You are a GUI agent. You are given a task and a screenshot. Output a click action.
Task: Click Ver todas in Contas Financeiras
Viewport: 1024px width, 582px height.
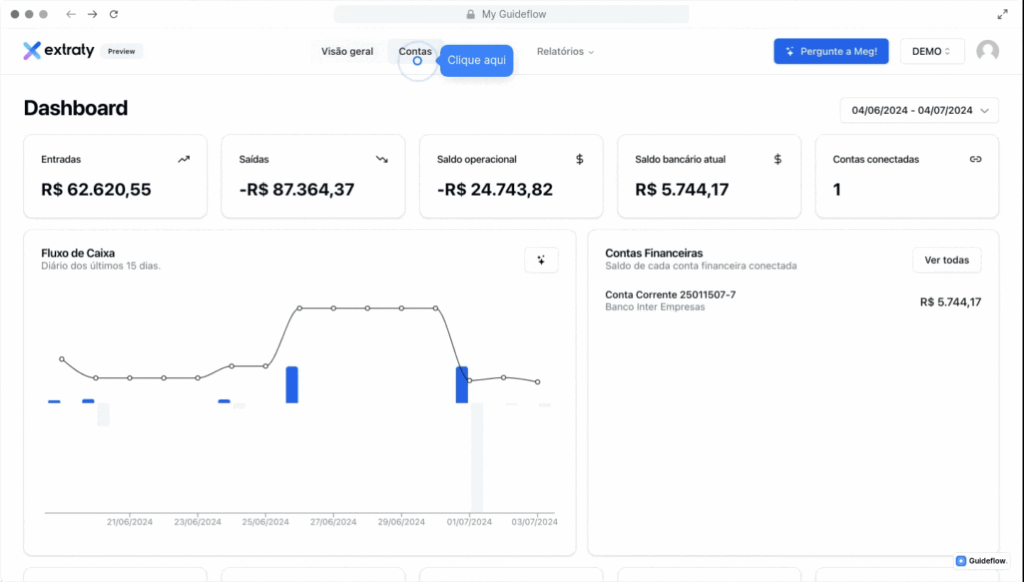946,260
